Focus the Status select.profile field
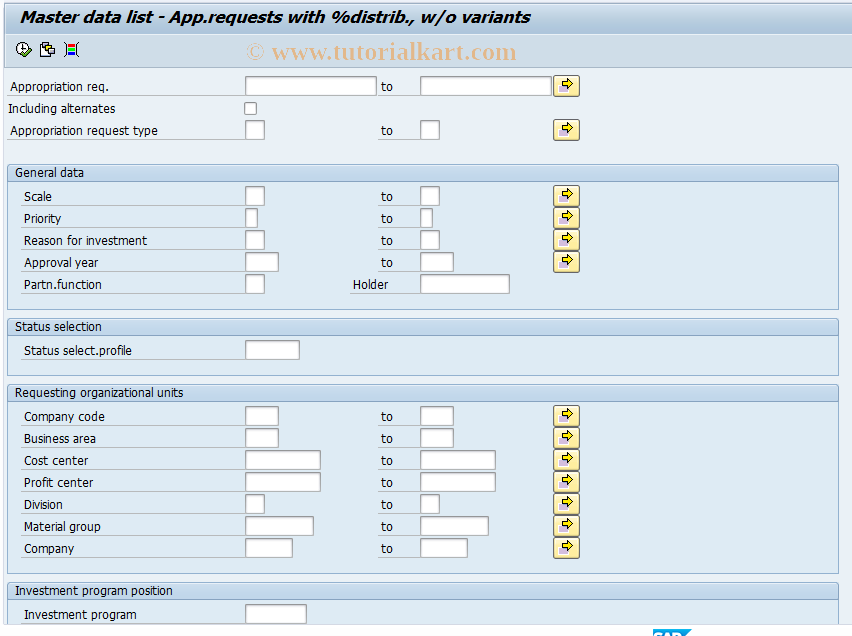Screen dimensions: 852x636 (x=272, y=350)
